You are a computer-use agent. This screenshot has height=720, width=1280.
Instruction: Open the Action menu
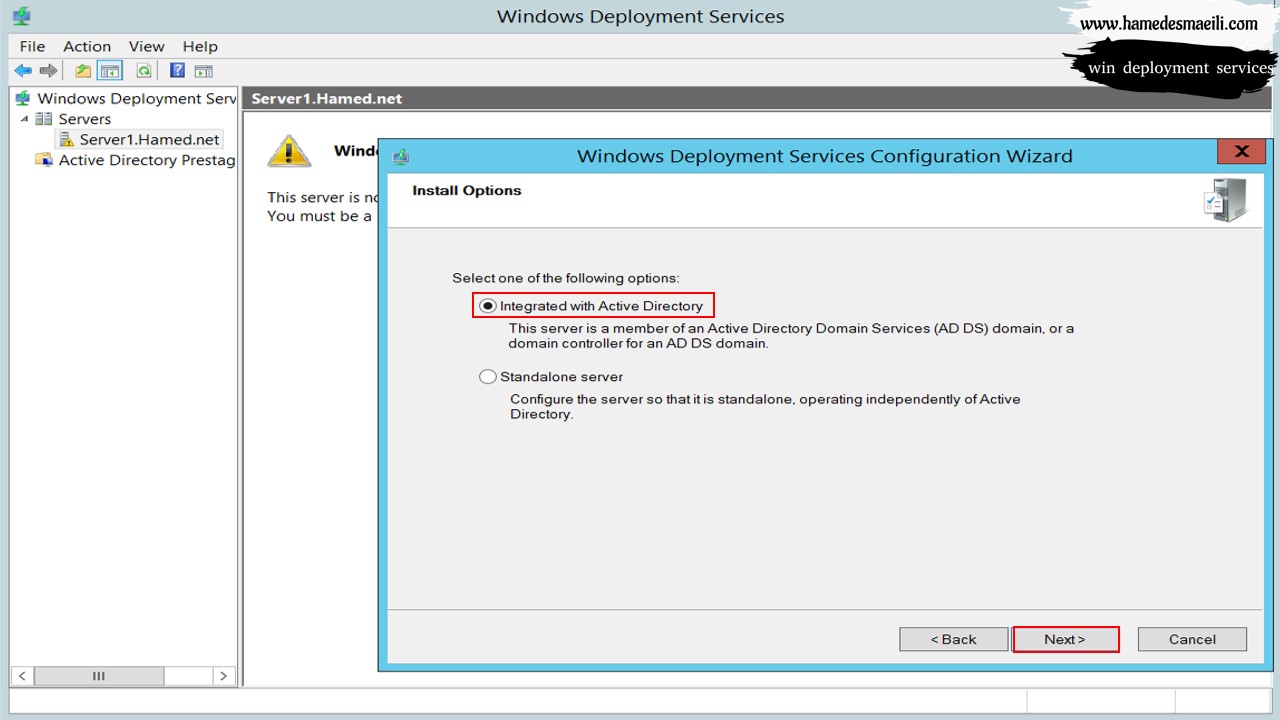click(x=87, y=46)
